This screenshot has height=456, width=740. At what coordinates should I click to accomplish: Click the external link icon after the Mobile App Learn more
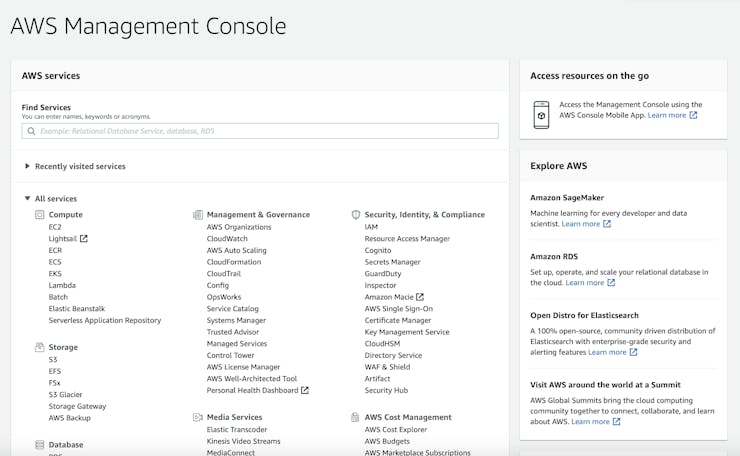click(x=693, y=115)
